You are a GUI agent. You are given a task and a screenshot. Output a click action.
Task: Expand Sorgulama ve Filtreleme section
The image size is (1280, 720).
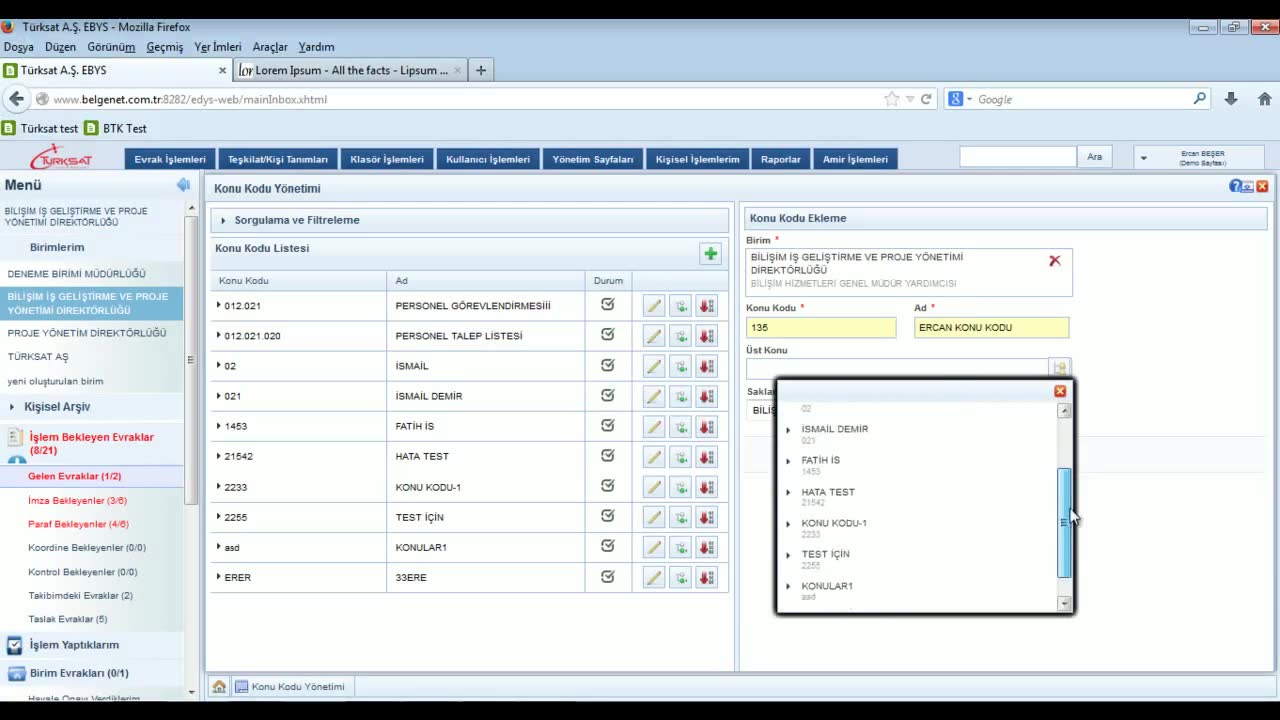(x=296, y=220)
